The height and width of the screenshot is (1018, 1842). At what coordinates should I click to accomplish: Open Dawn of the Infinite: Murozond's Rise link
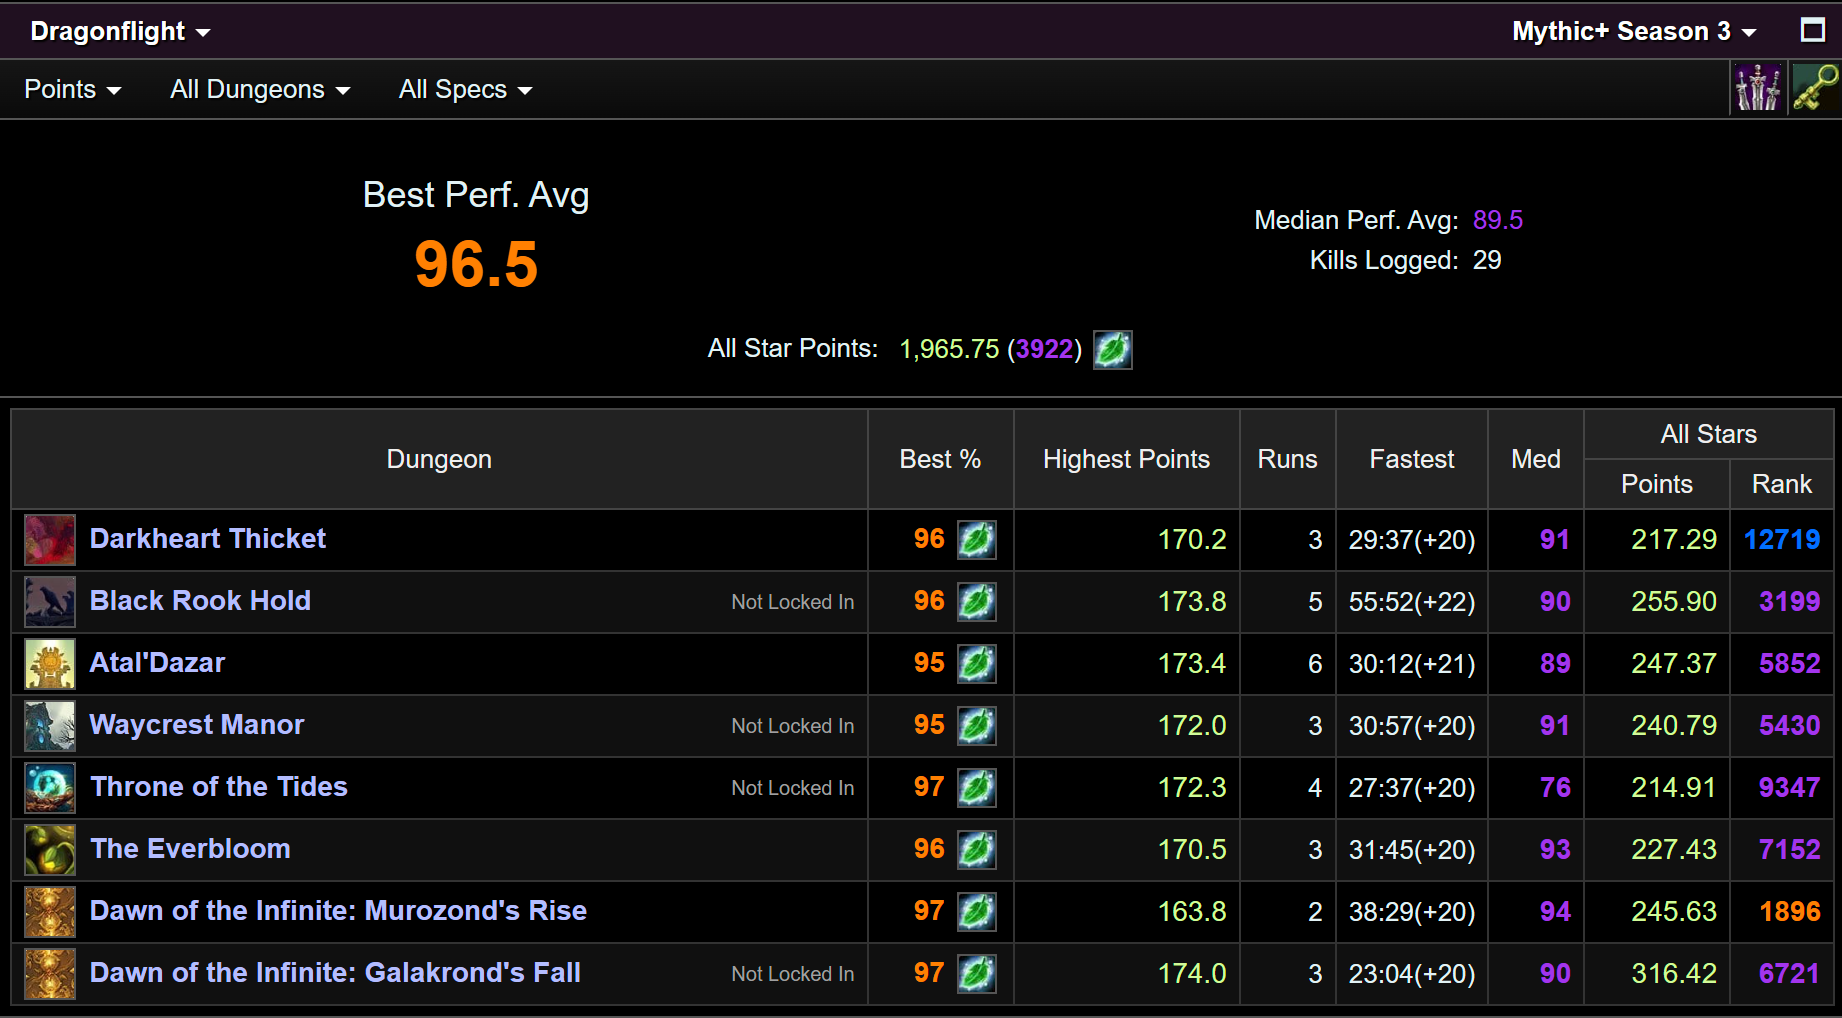(338, 911)
